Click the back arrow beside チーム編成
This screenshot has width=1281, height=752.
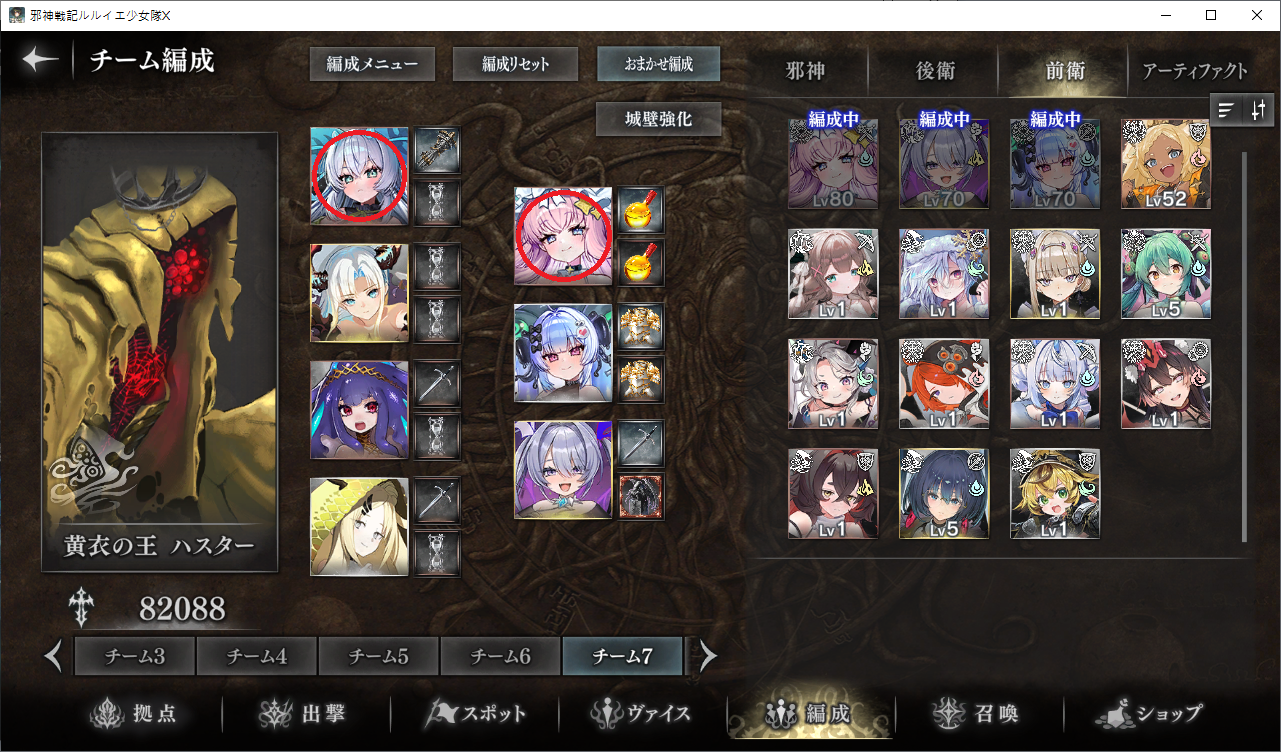point(40,60)
